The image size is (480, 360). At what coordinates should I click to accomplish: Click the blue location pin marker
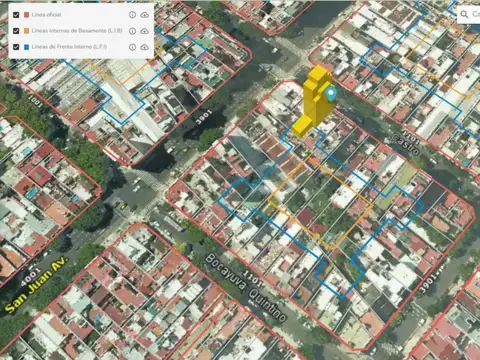tap(331, 94)
